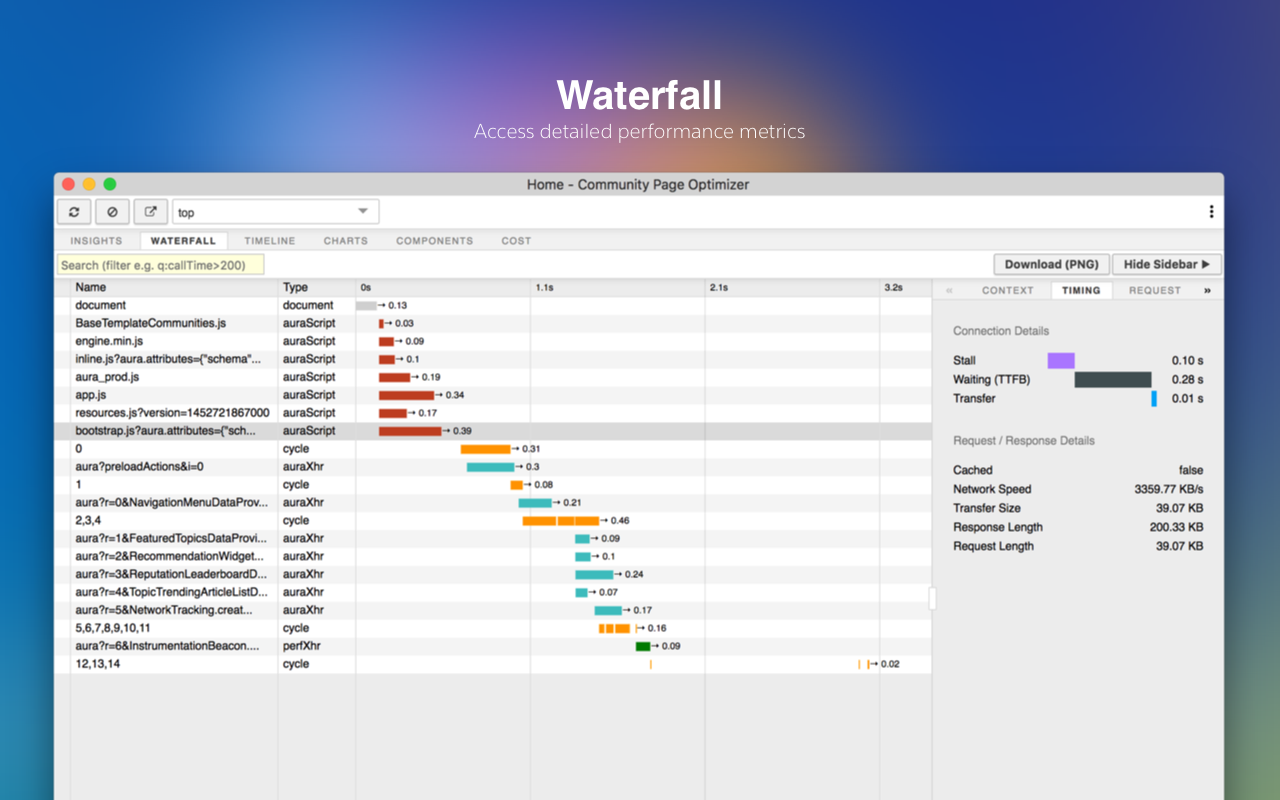1280x800 pixels.
Task: Click the traffic-light green zoom icon
Action: pyautogui.click(x=109, y=184)
